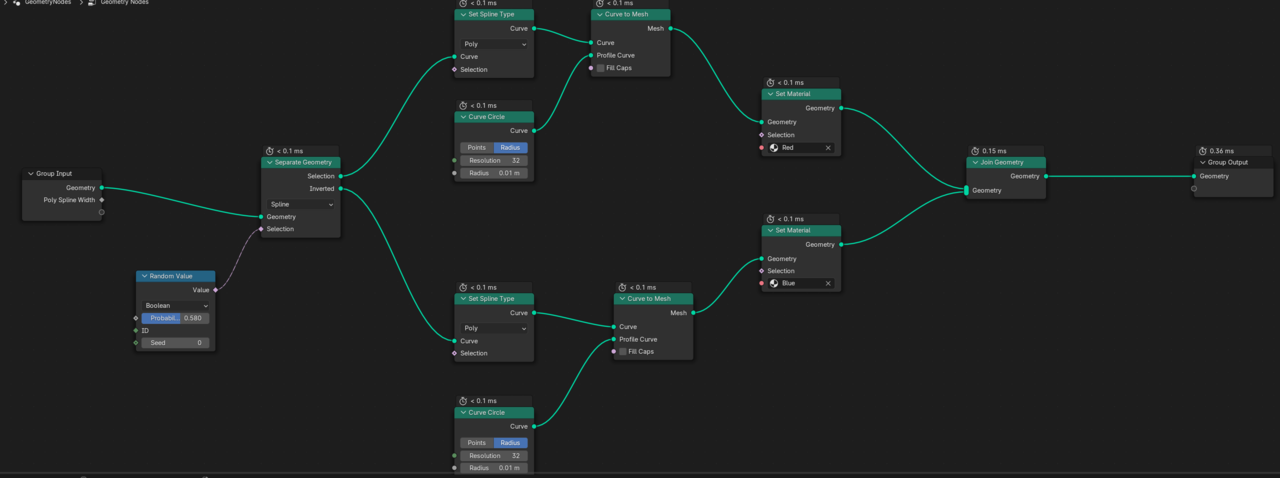Click the Inverted label in Separate Geometry
This screenshot has width=1280, height=478.
coord(322,188)
